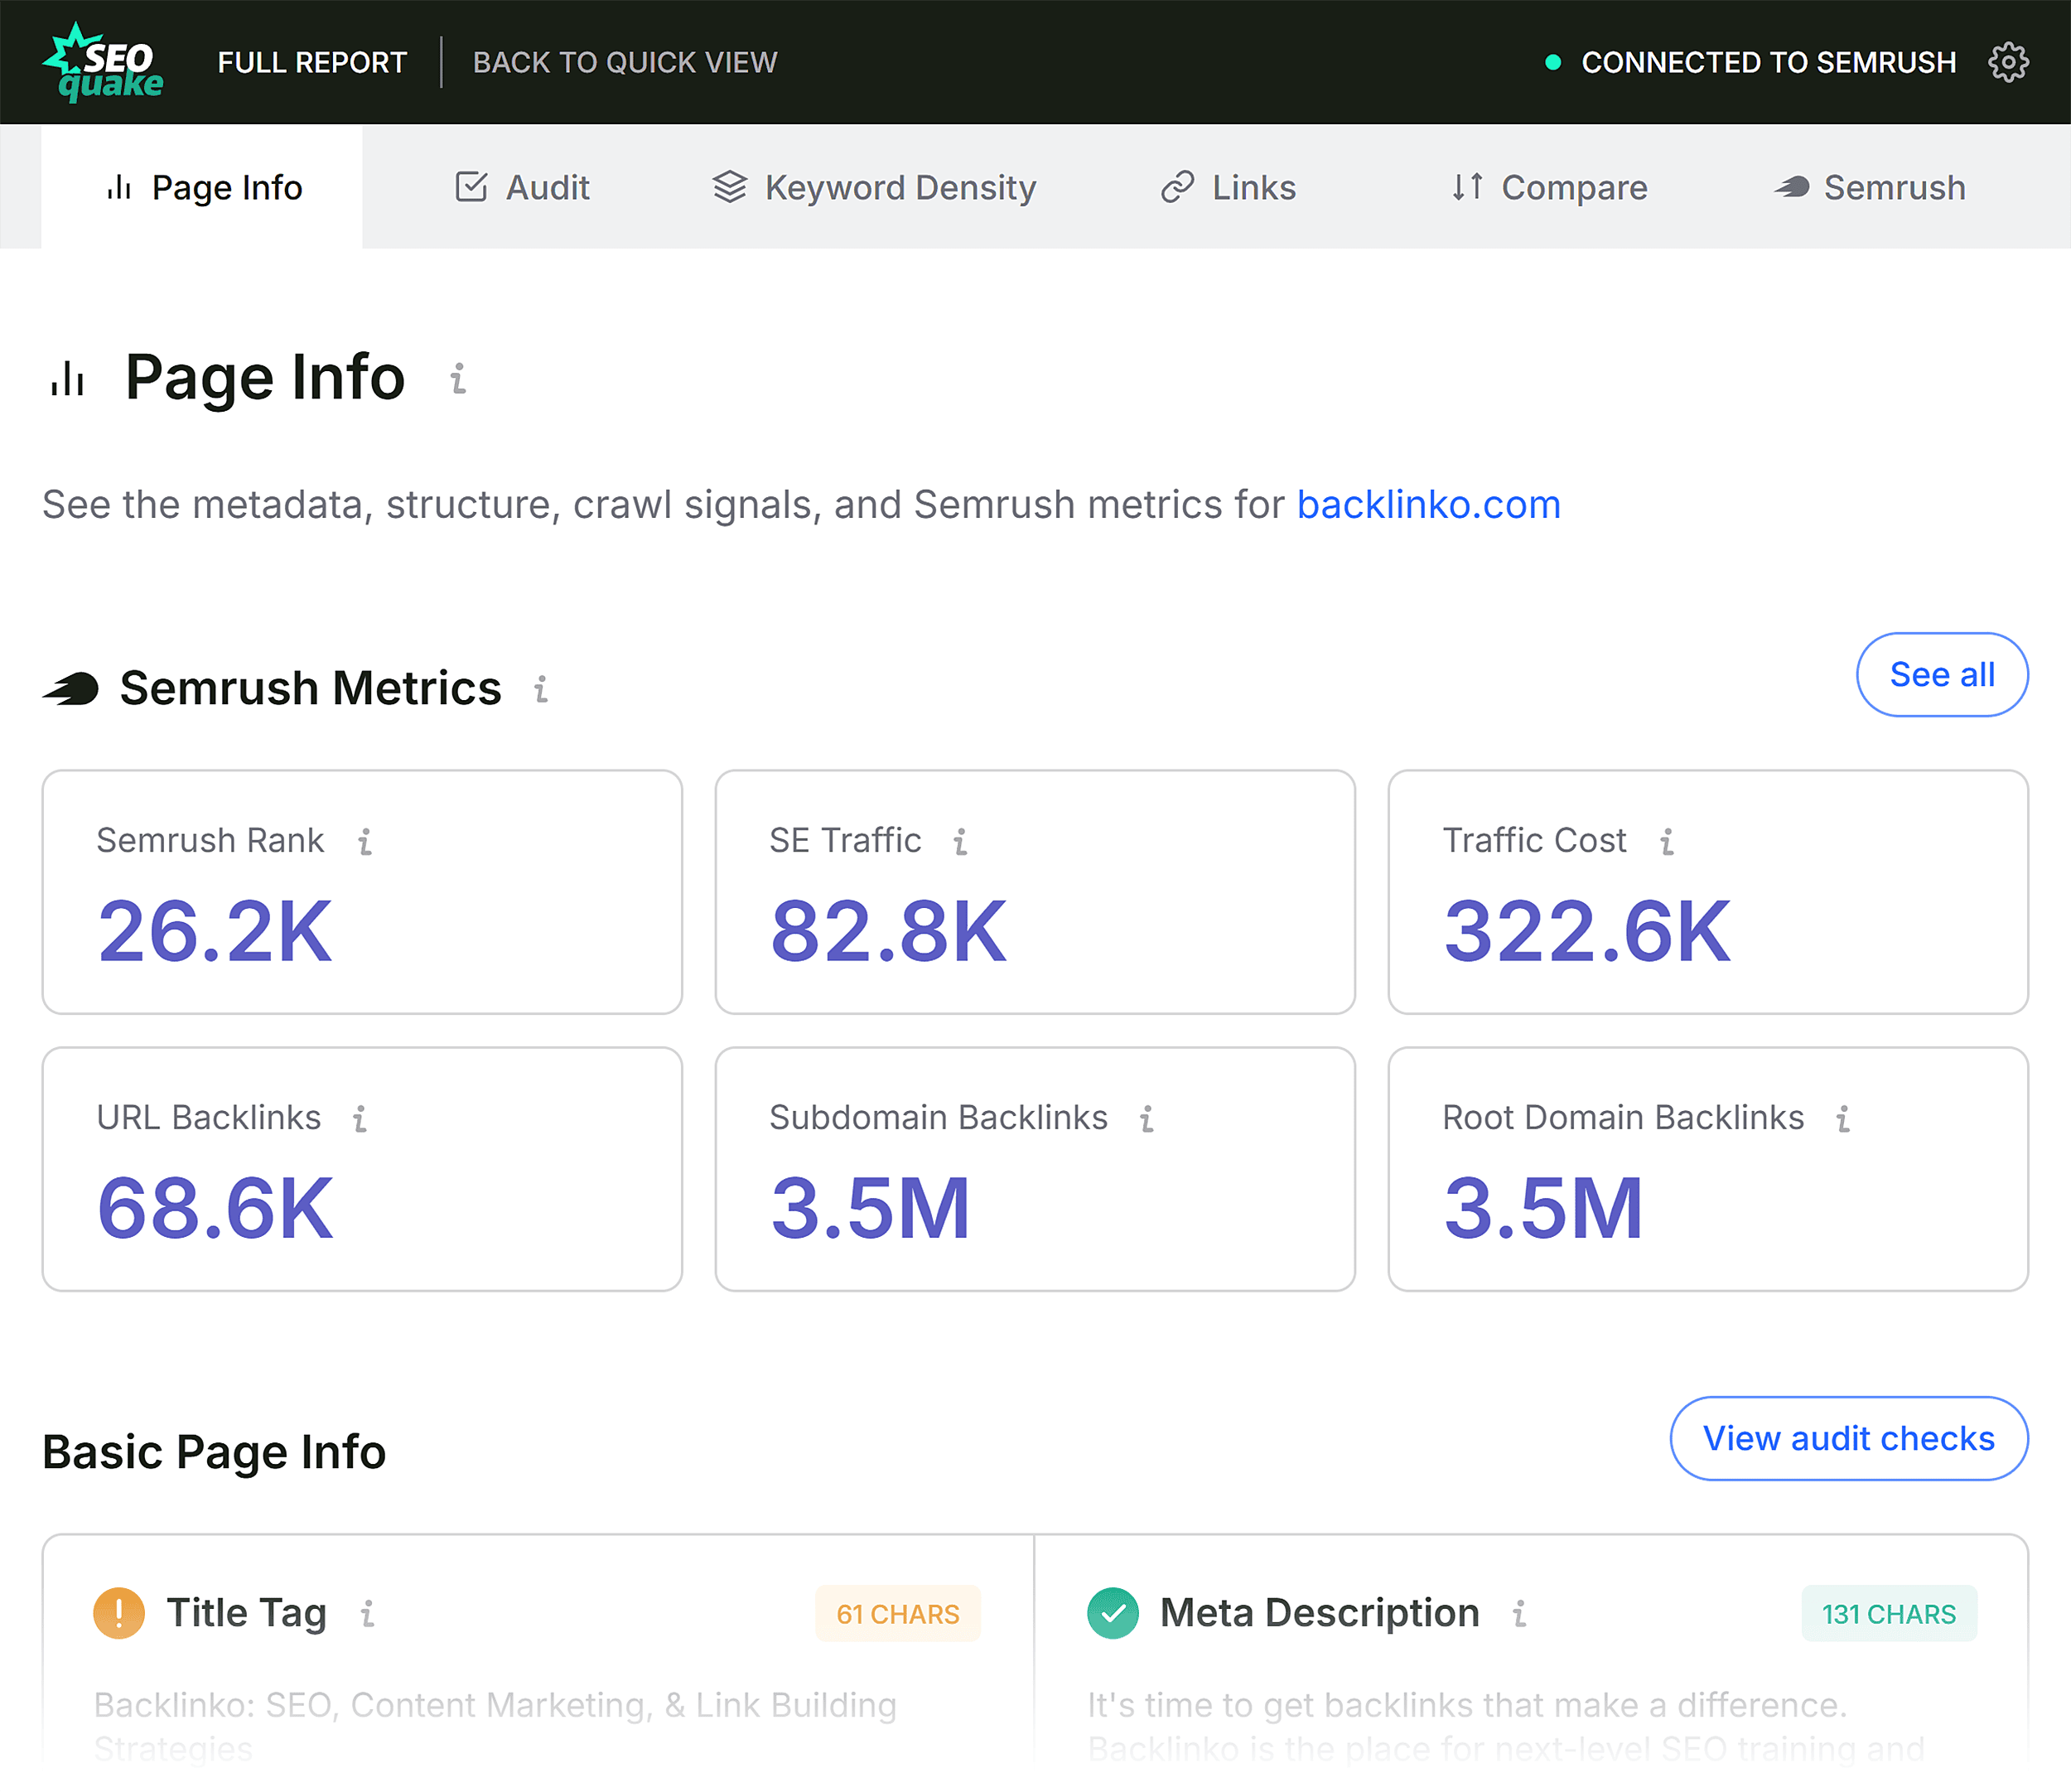Go BACK TO QUICK VIEW
The height and width of the screenshot is (1792, 2071).
625,62
